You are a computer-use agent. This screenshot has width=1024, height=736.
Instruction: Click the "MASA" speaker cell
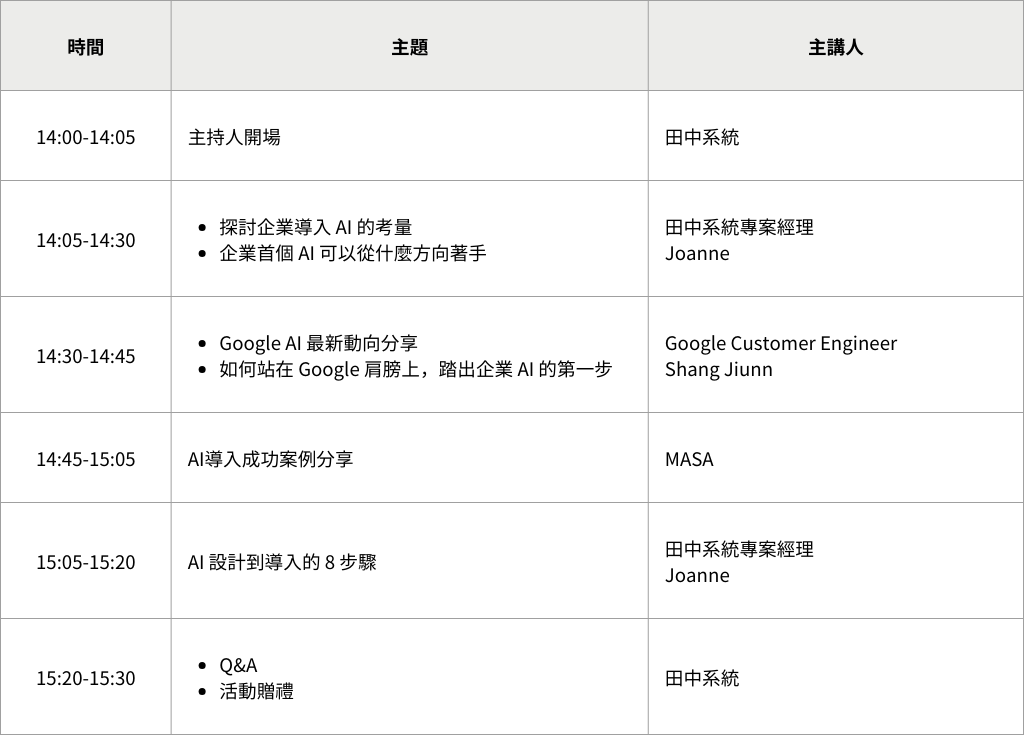click(x=689, y=459)
